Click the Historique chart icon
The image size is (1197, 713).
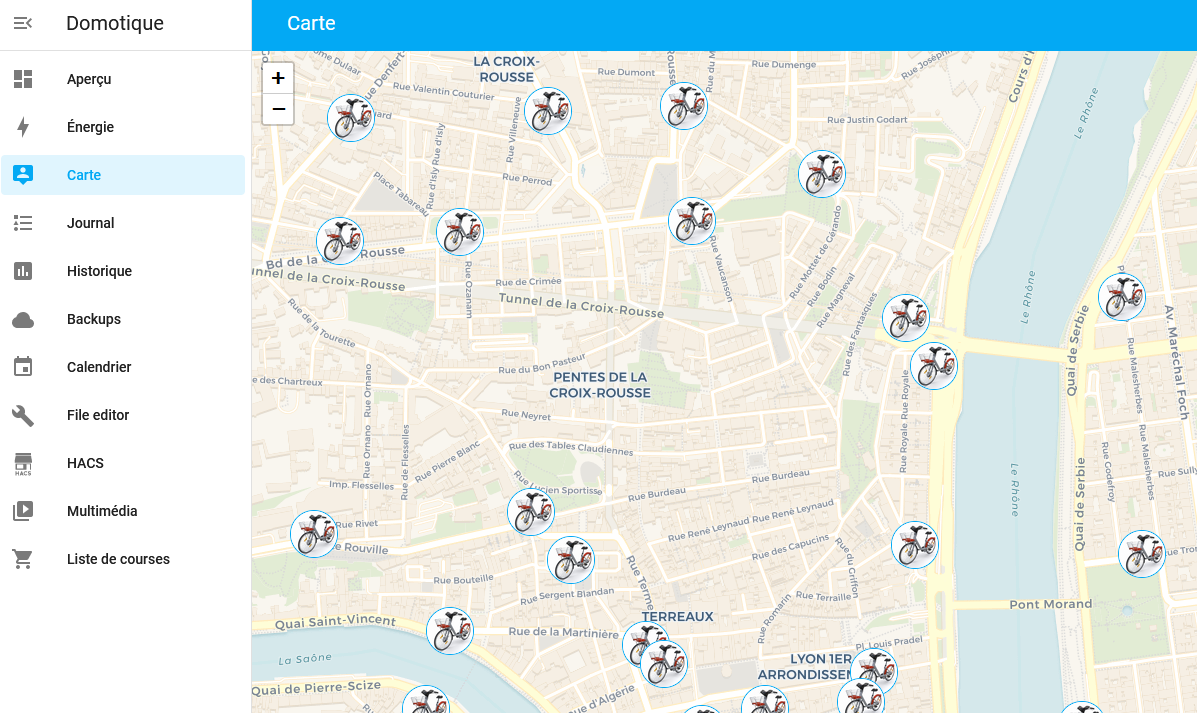[23, 271]
